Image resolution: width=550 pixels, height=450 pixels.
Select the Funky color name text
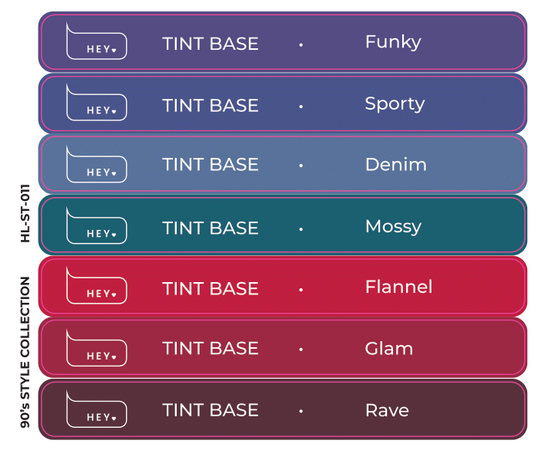(393, 43)
